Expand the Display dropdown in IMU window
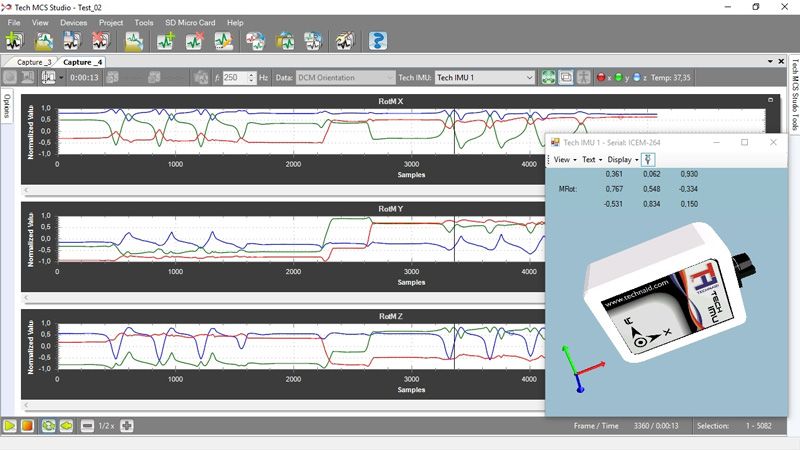Viewport: 800px width, 450px height. point(622,159)
